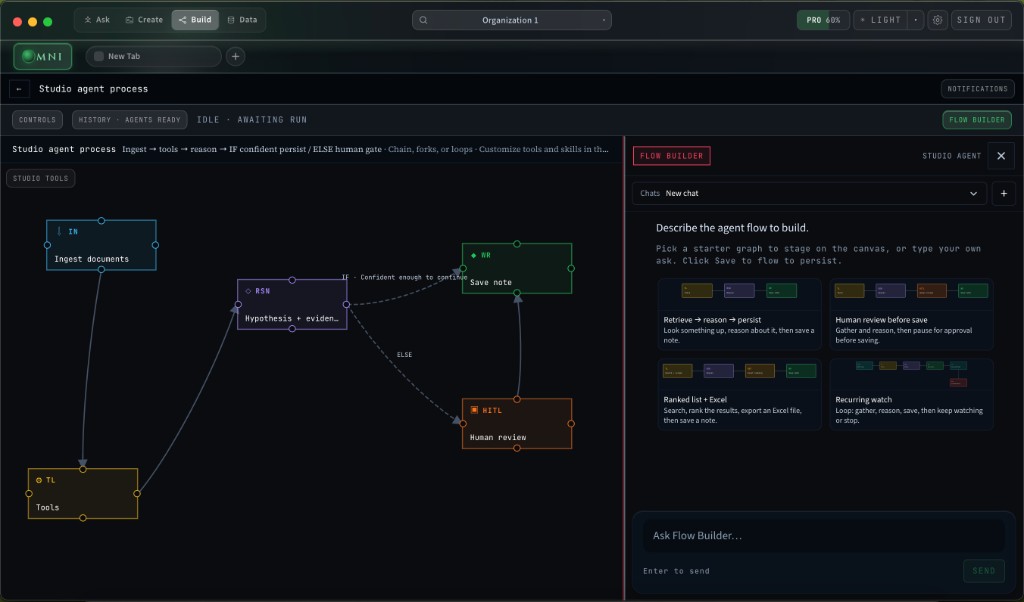Click the left connector of the Tools node
This screenshot has height=602, width=1024.
pyautogui.click(x=29, y=494)
